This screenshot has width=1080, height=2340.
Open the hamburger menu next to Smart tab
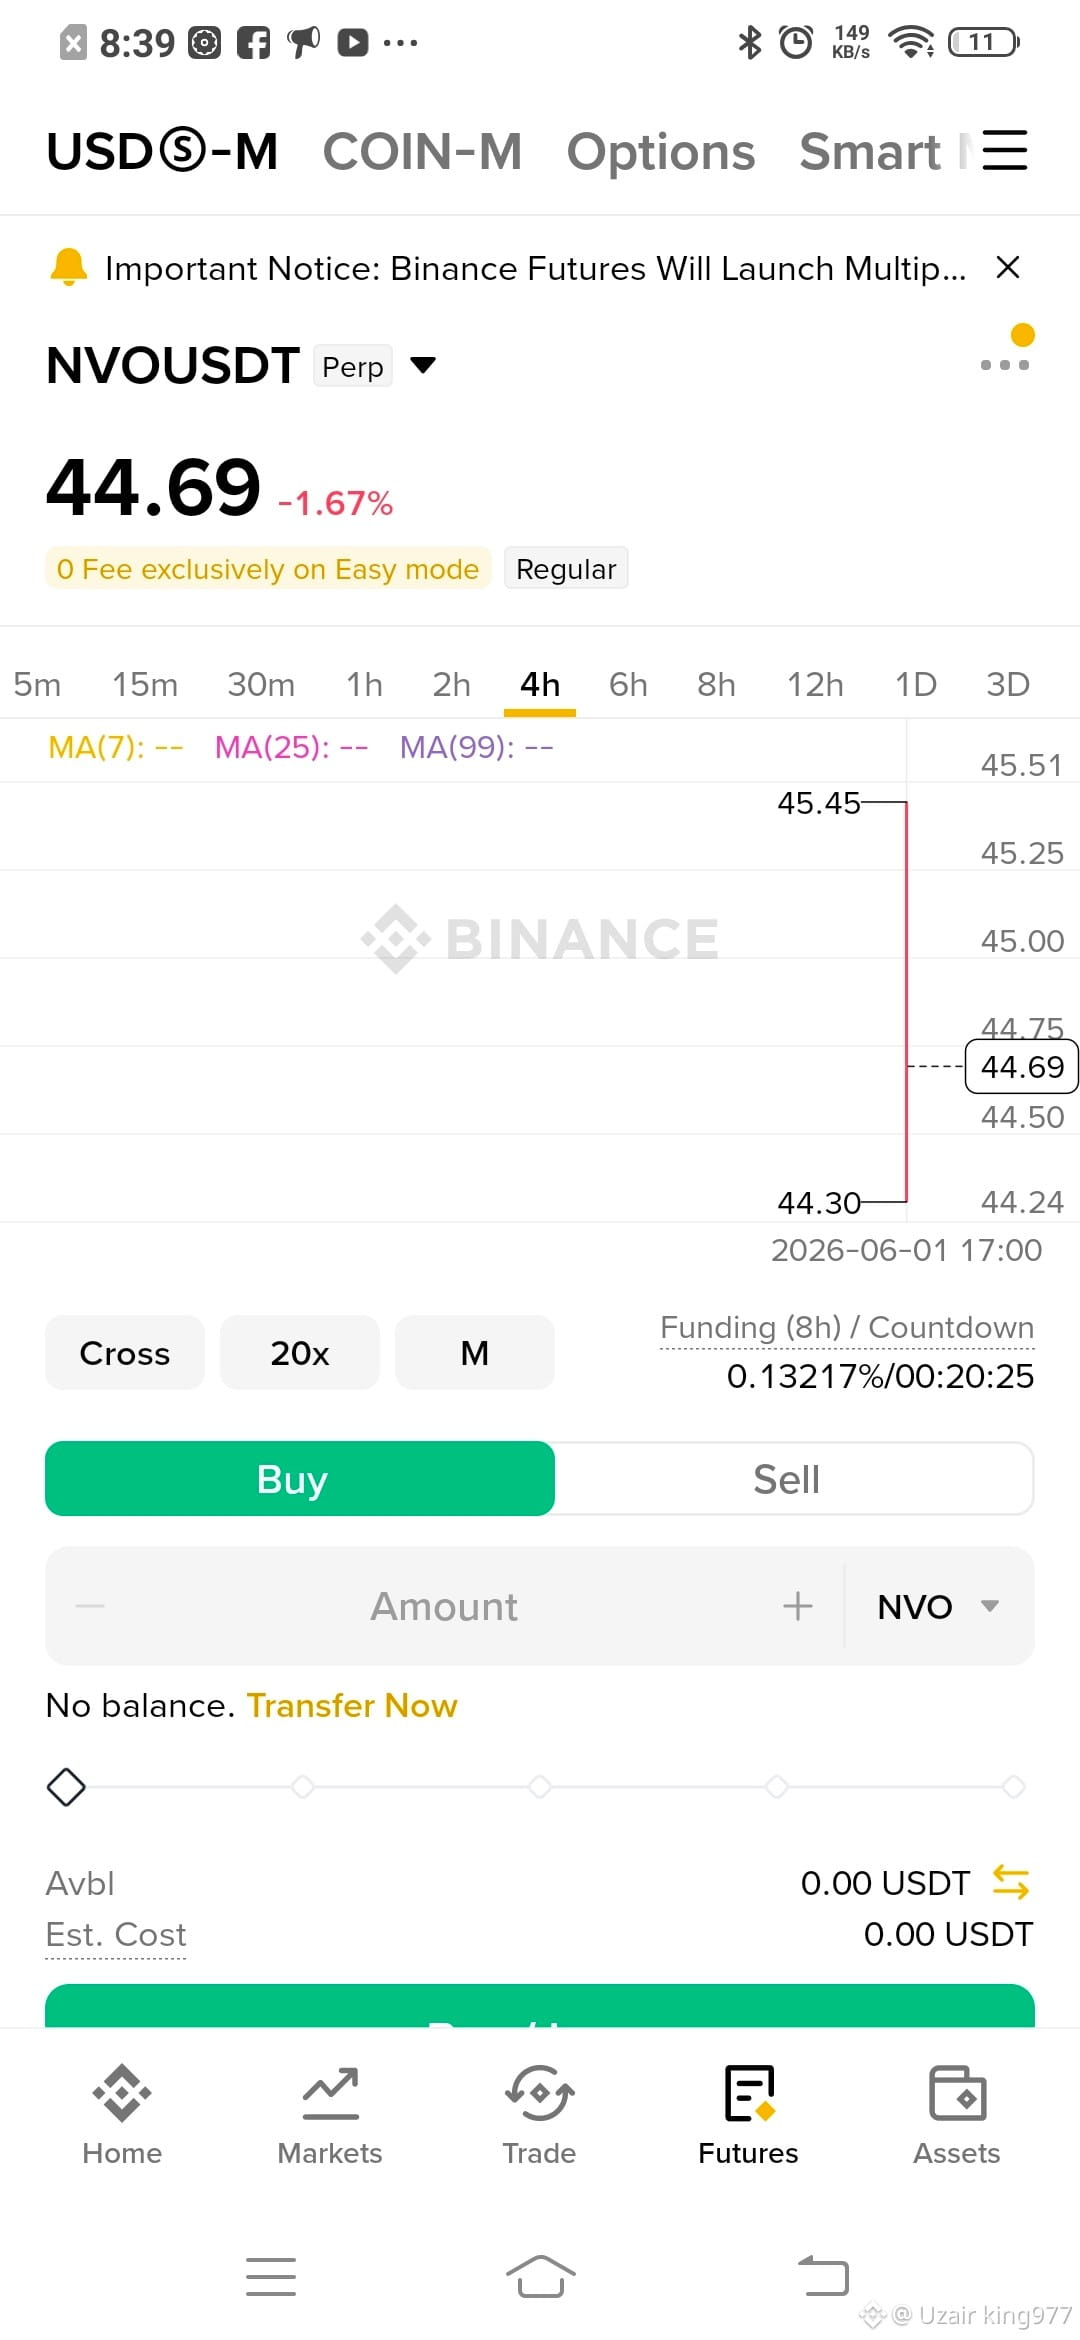1004,151
